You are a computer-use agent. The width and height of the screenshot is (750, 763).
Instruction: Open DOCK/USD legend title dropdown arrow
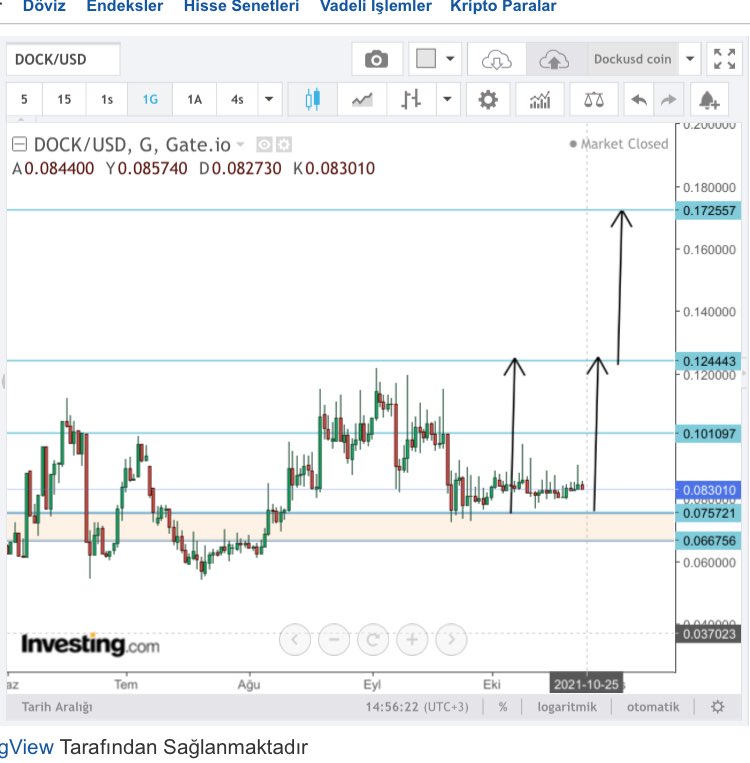[240, 145]
